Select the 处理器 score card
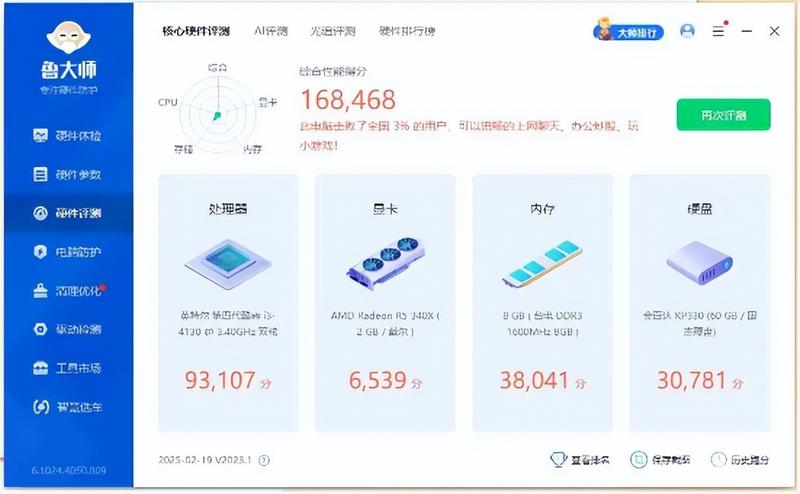 click(x=228, y=303)
